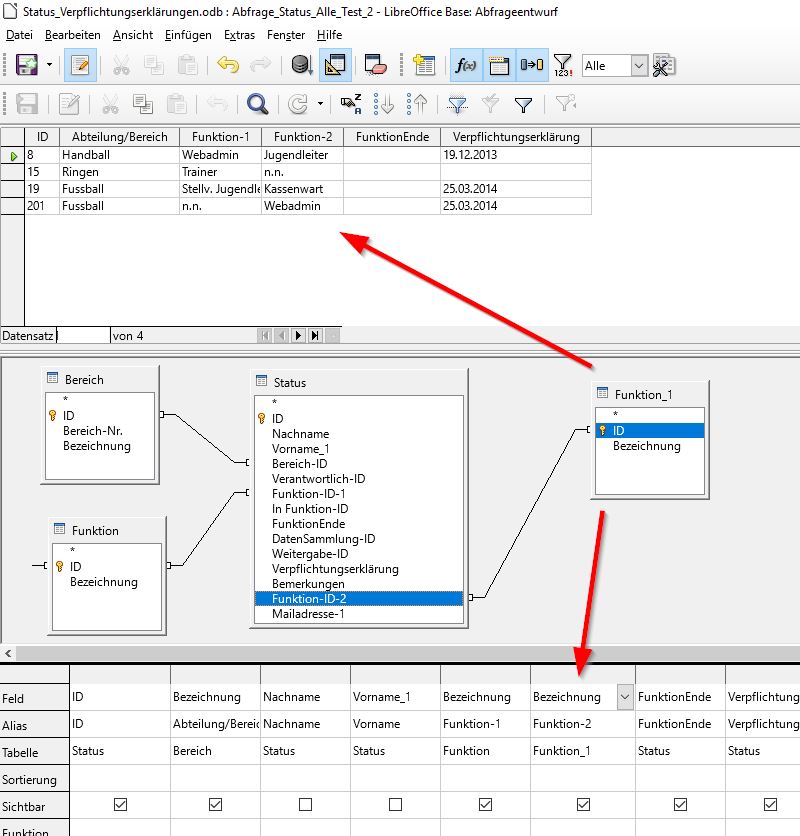Open the Hilfe menu
This screenshot has width=800, height=836.
tap(329, 35)
